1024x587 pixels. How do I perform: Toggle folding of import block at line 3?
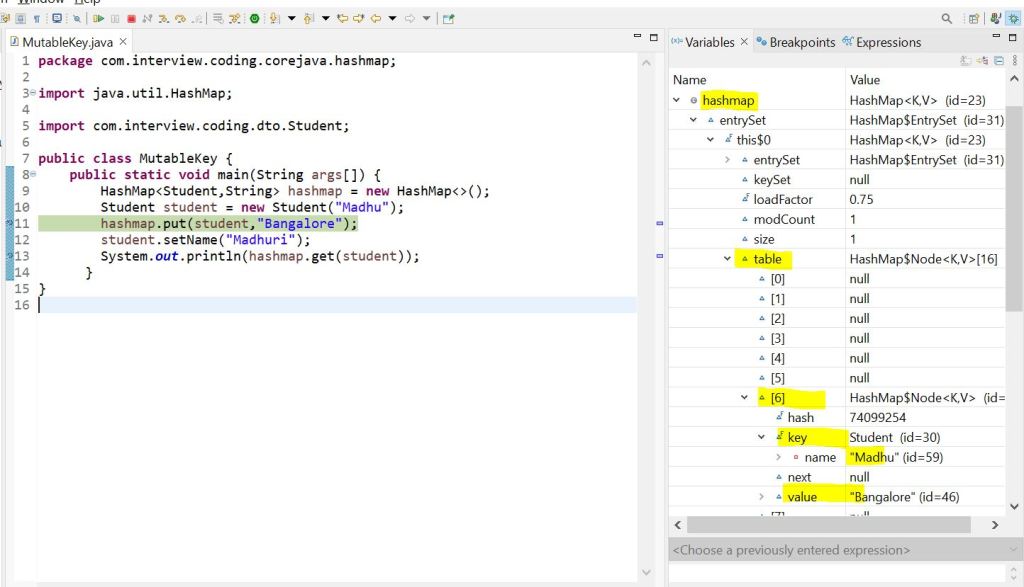[33, 93]
